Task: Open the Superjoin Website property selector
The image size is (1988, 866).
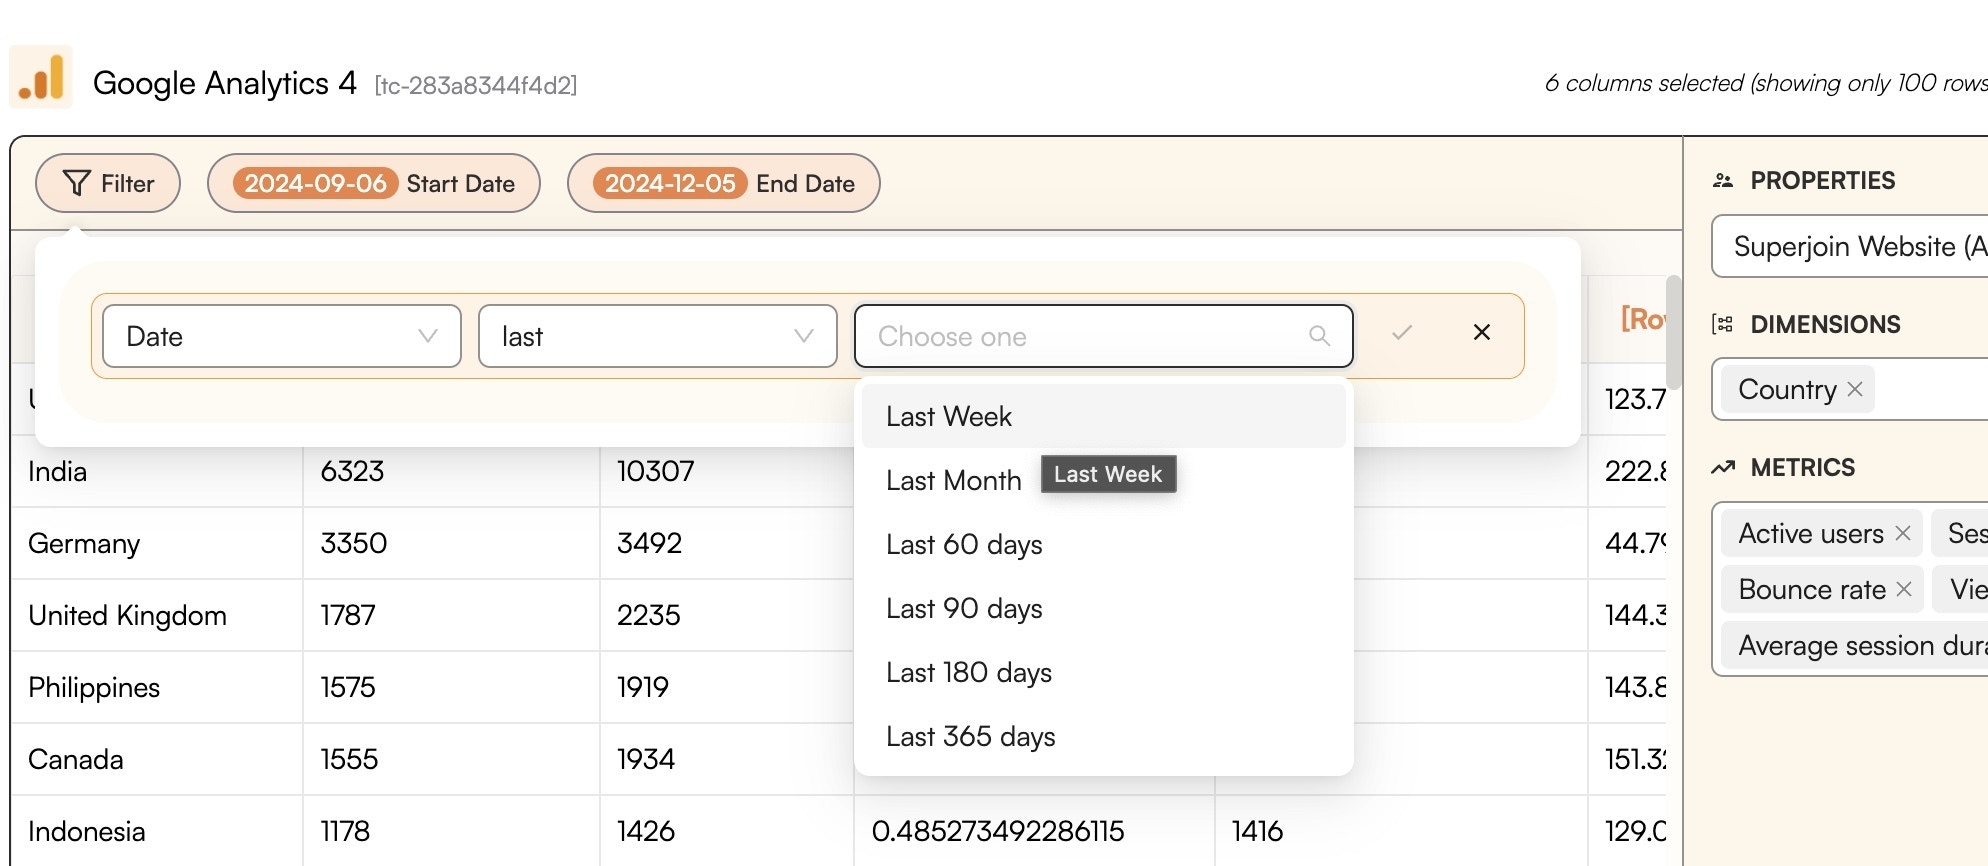Action: click(1850, 246)
